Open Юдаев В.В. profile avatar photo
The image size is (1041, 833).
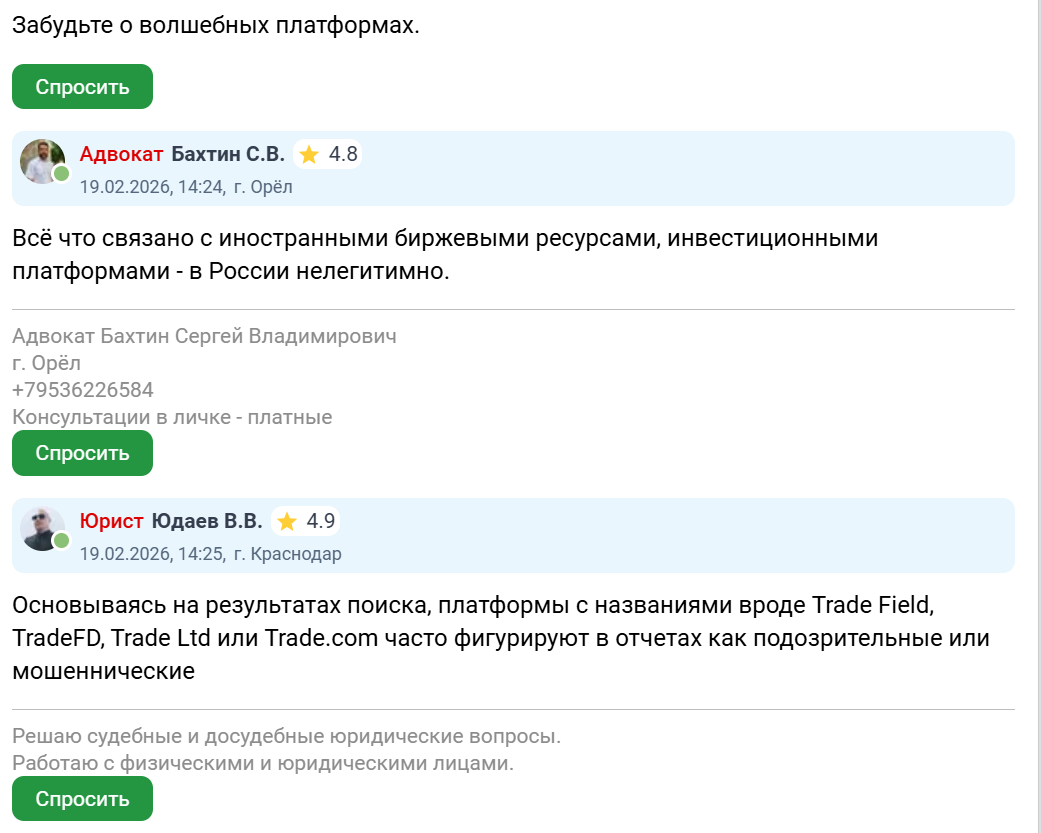pyautogui.click(x=42, y=528)
